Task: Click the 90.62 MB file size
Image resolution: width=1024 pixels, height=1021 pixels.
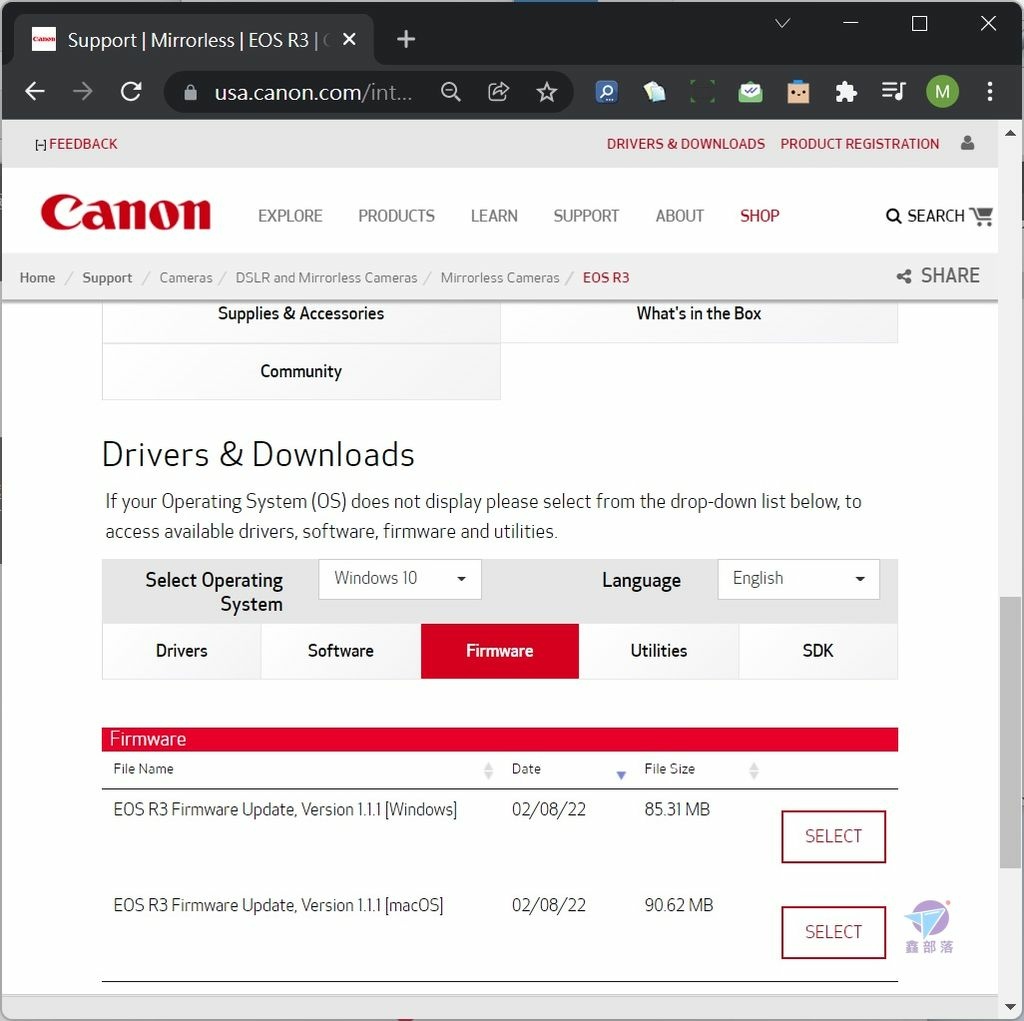Action: point(679,905)
